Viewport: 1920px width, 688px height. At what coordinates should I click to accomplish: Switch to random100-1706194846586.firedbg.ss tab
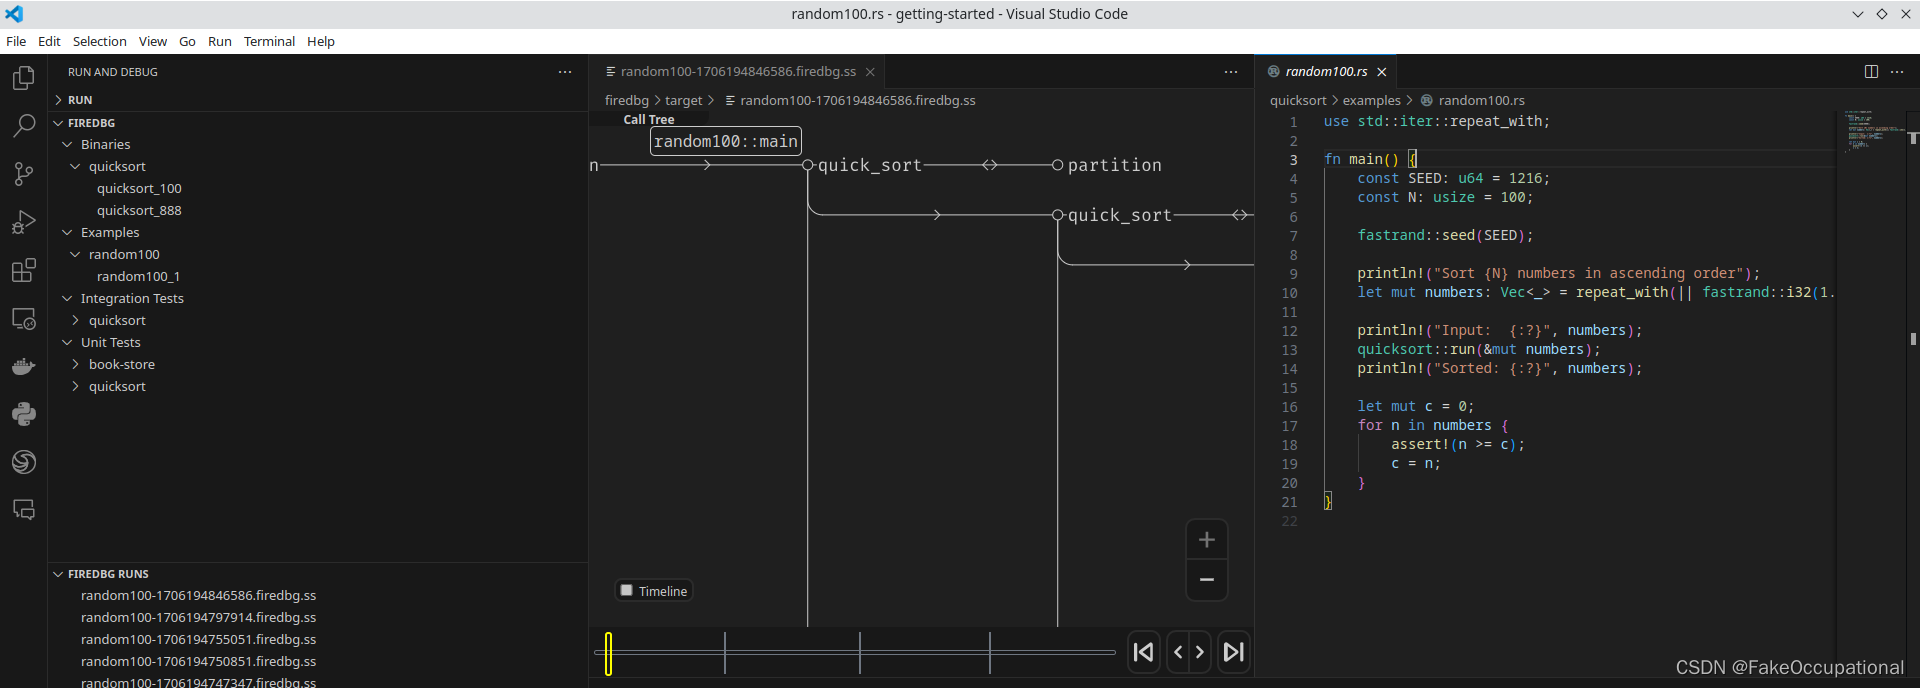click(738, 72)
